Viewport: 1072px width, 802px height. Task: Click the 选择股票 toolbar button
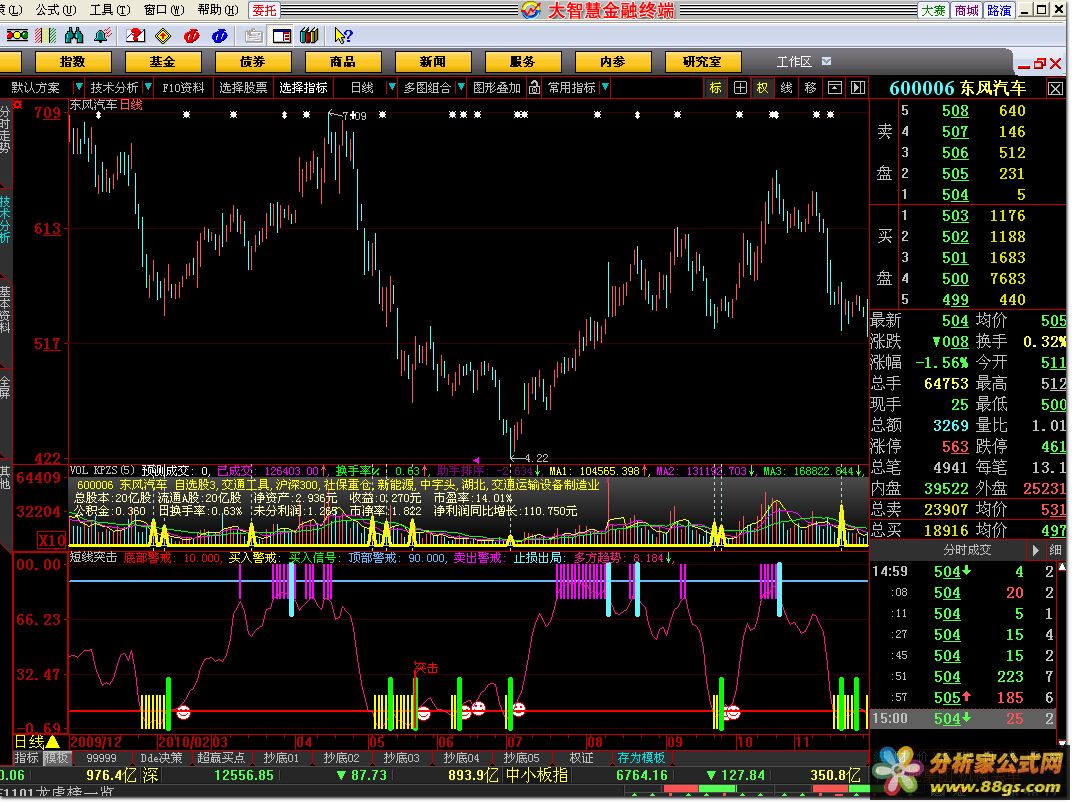point(243,88)
